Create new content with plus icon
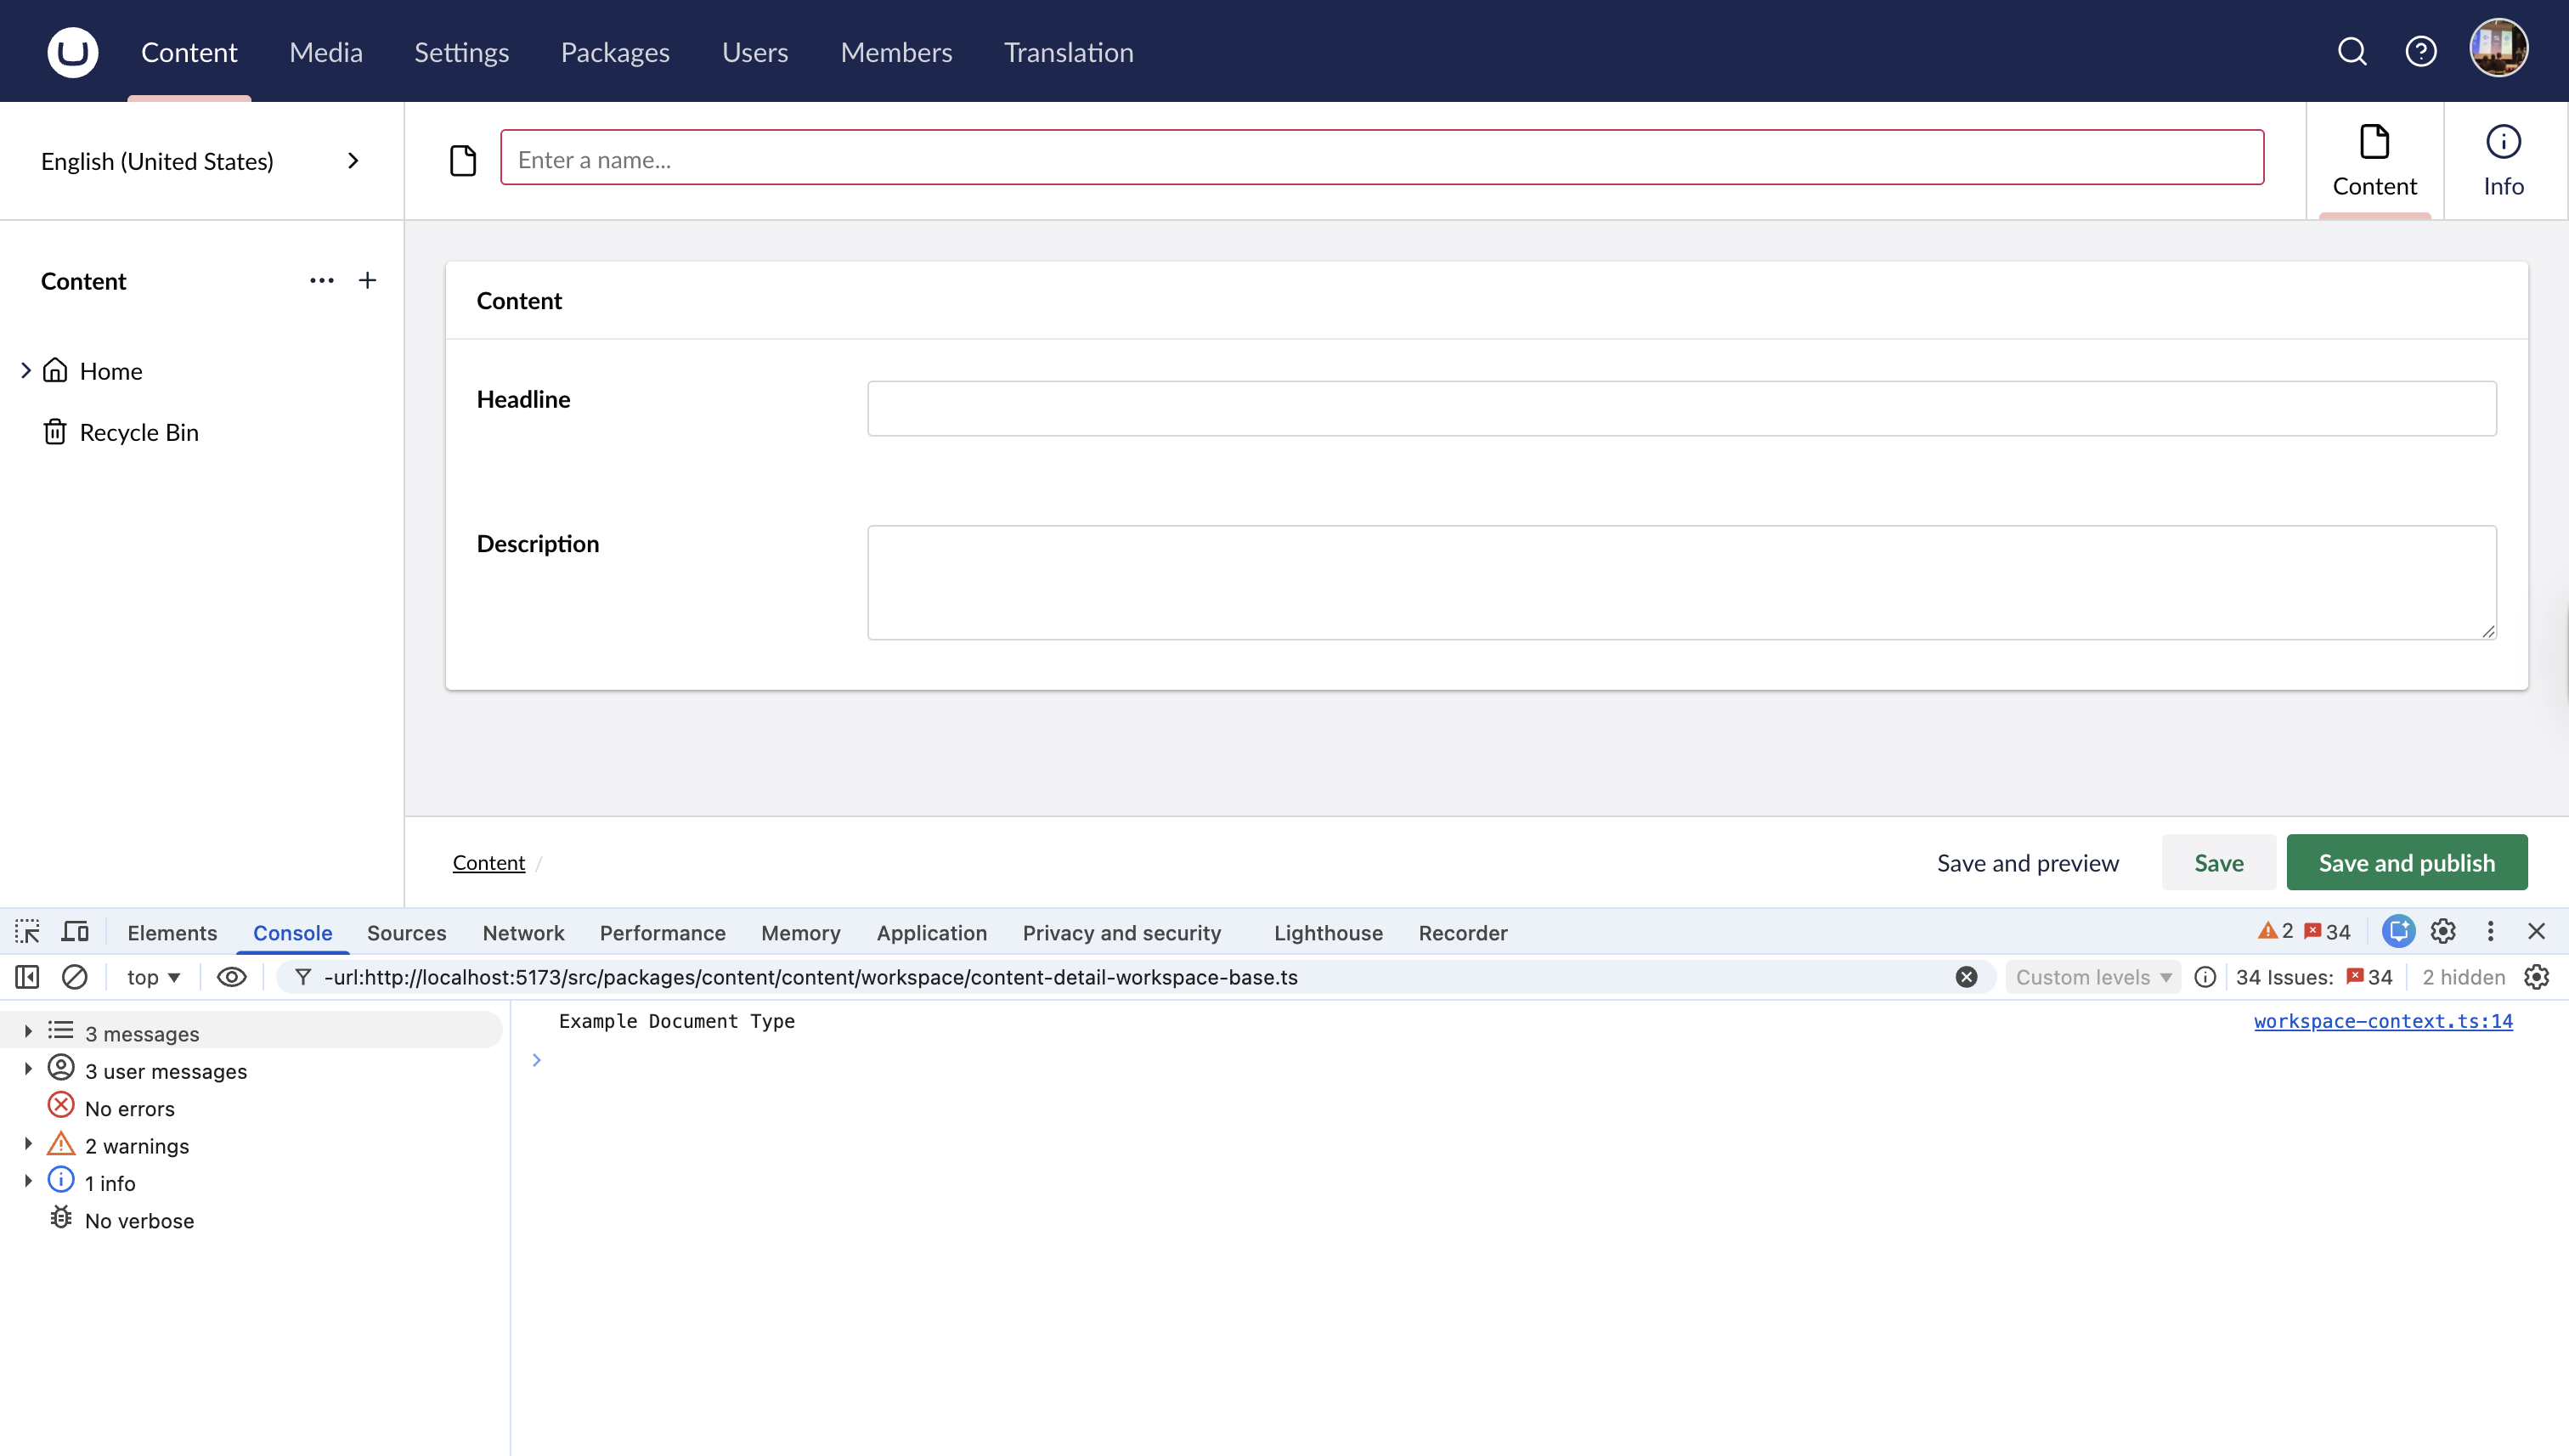 pos(367,280)
